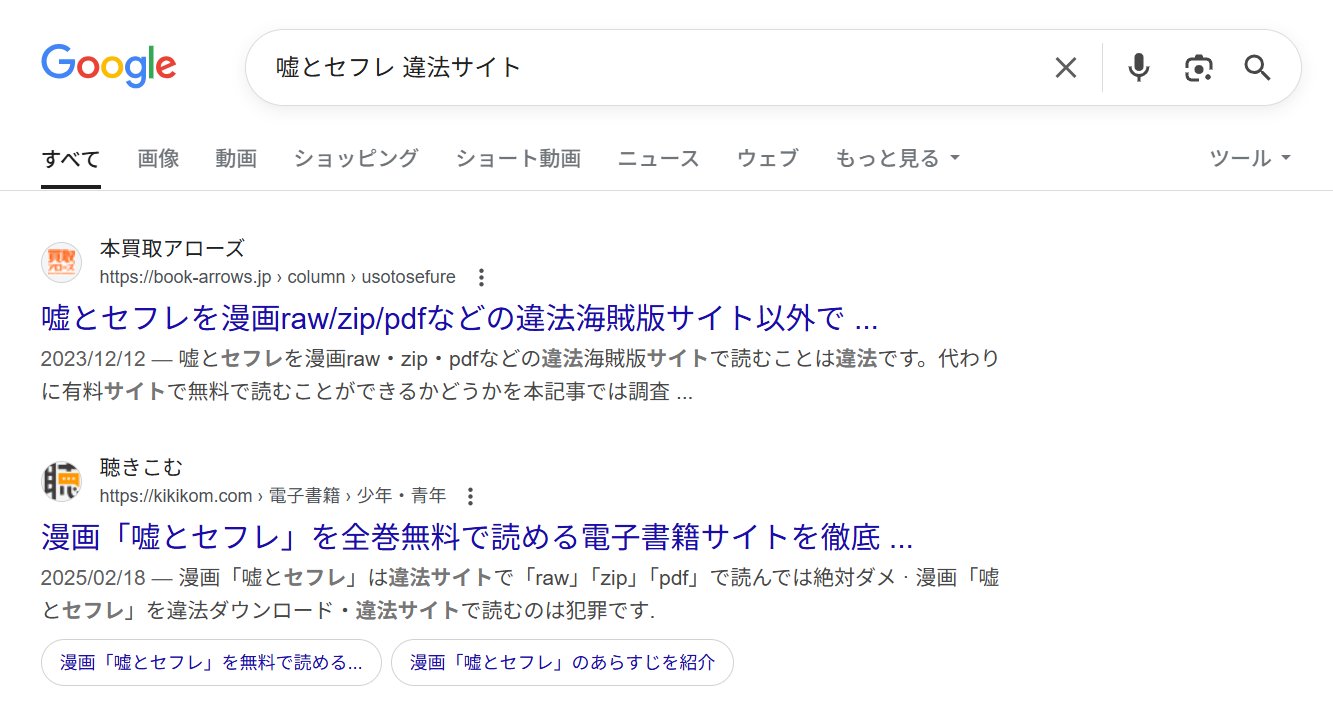The height and width of the screenshot is (712, 1333).
Task: Click the あらすじを紹介 suggestion chip
Action: coord(562,662)
